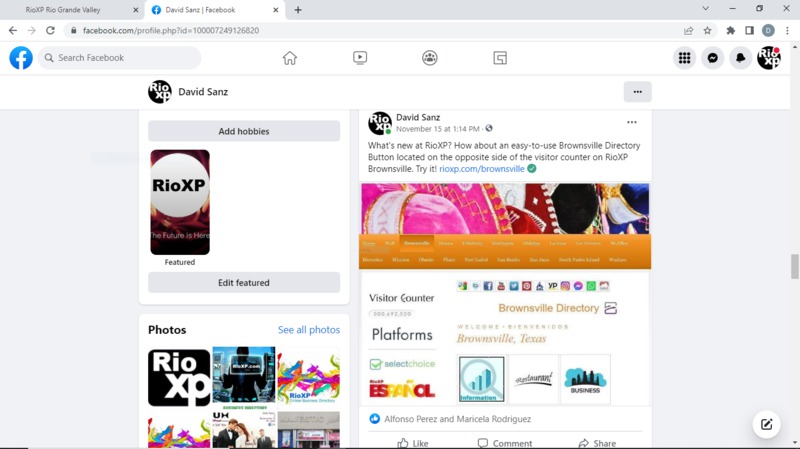Image resolution: width=800 pixels, height=449 pixels.
Task: Click the Add hobbies button
Action: (244, 131)
